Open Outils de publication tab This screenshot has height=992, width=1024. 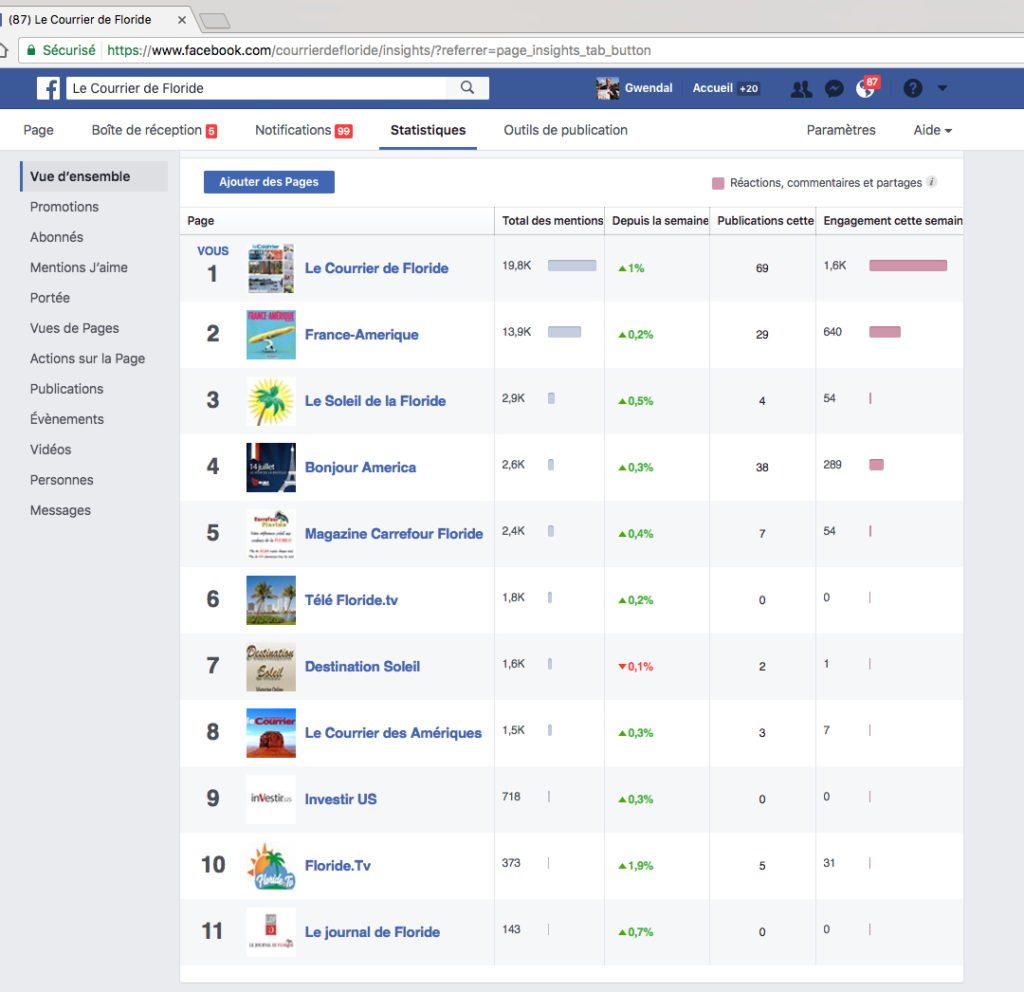point(566,130)
